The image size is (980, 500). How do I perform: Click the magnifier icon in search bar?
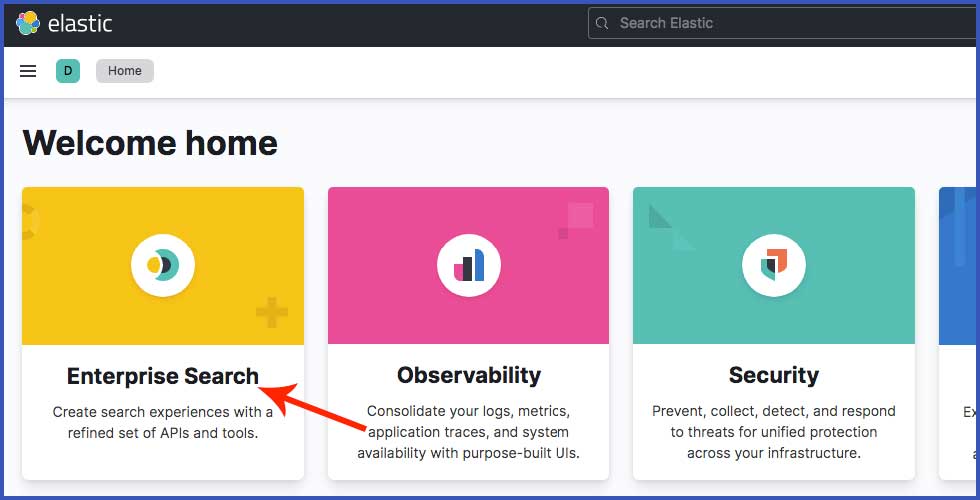602,24
